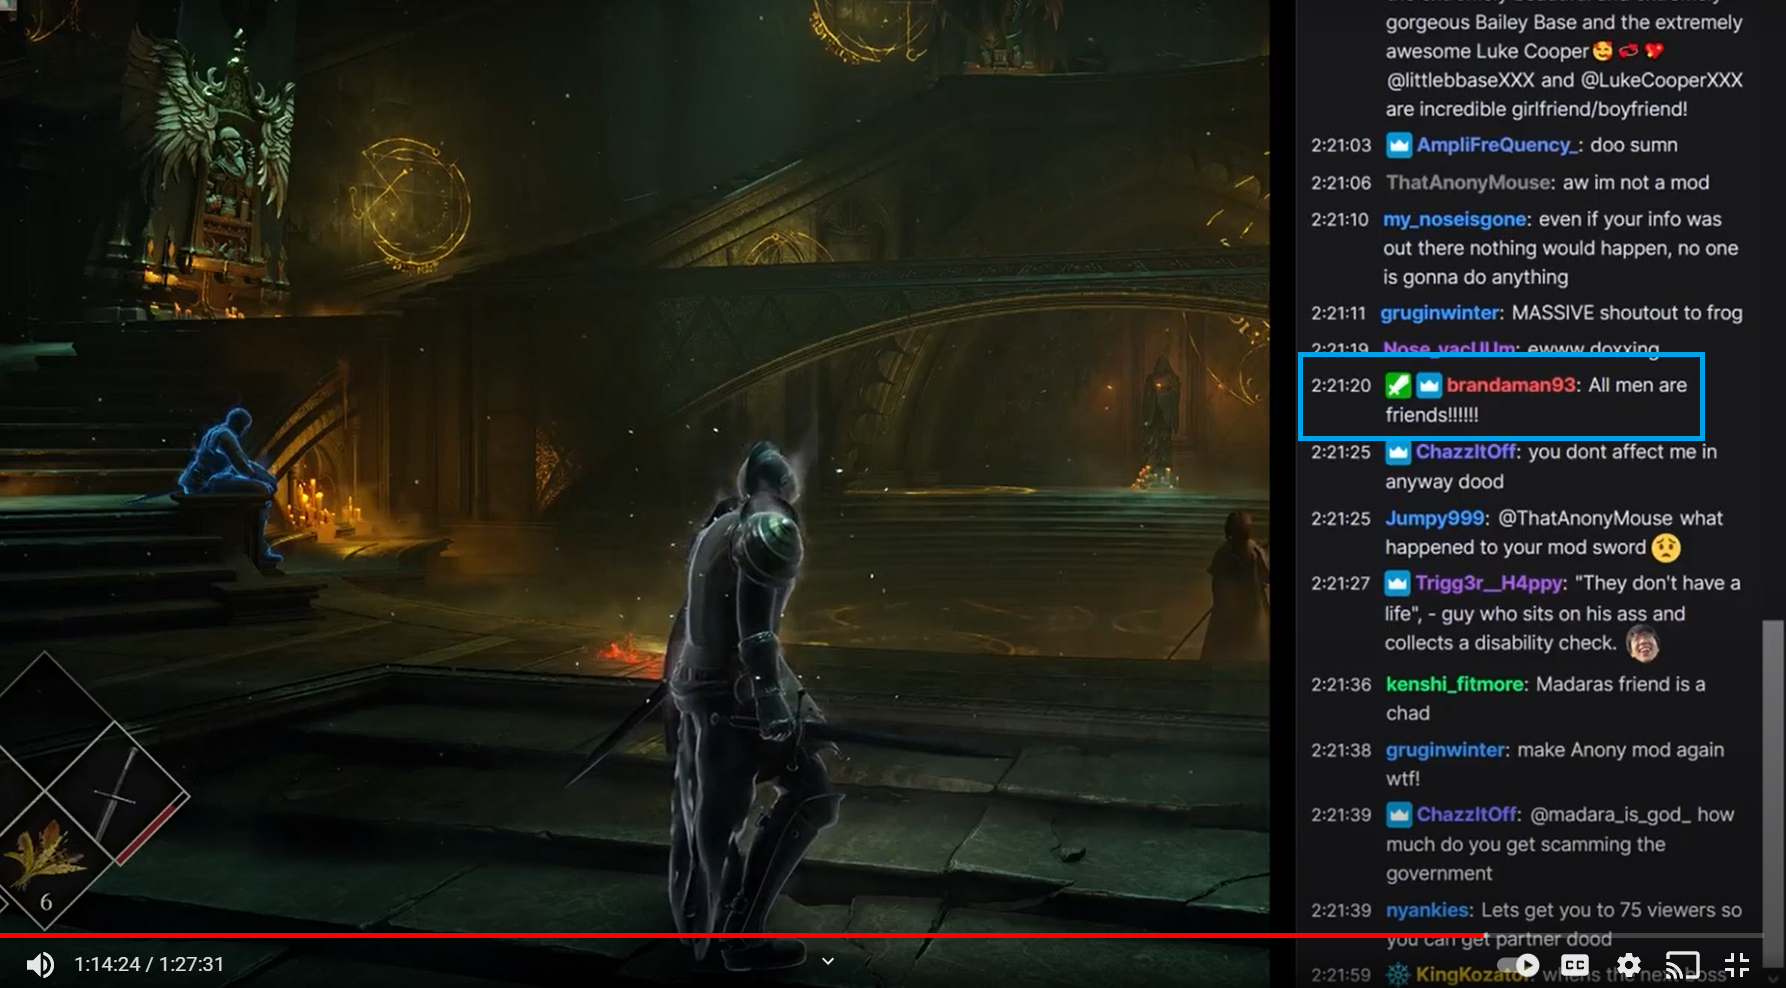The height and width of the screenshot is (988, 1786).
Task: Open the player settings gear
Action: (x=1629, y=965)
